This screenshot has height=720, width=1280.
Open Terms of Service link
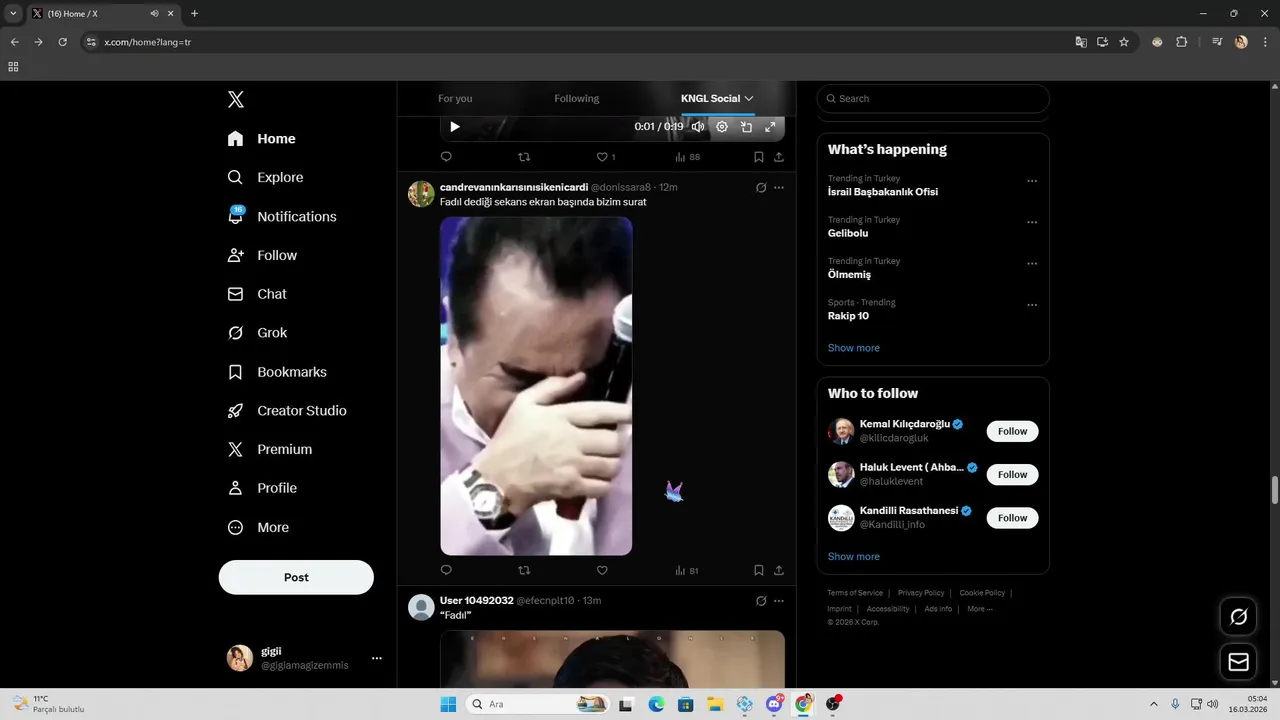pyautogui.click(x=855, y=593)
